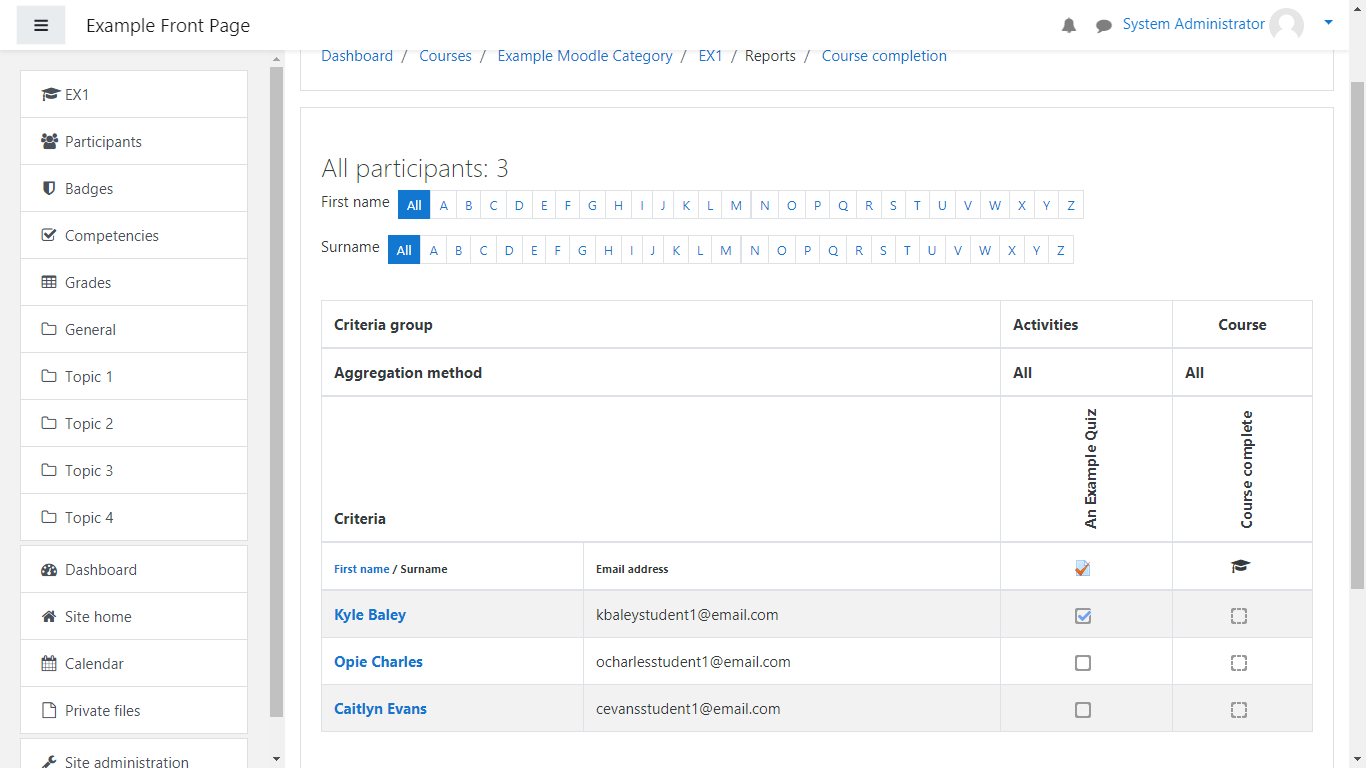Open the notifications bell icon
The height and width of the screenshot is (768, 1366).
[1069, 26]
